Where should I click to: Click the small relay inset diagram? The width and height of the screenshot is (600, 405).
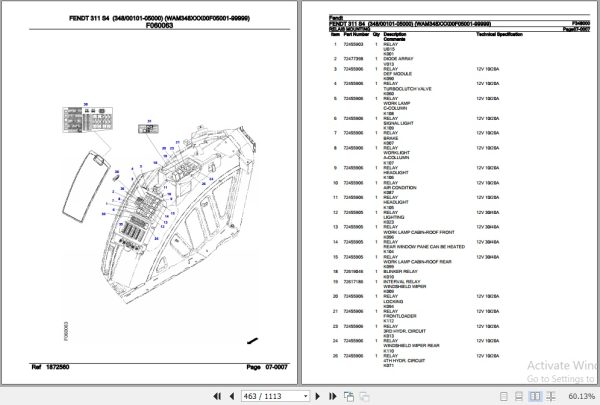pos(148,128)
